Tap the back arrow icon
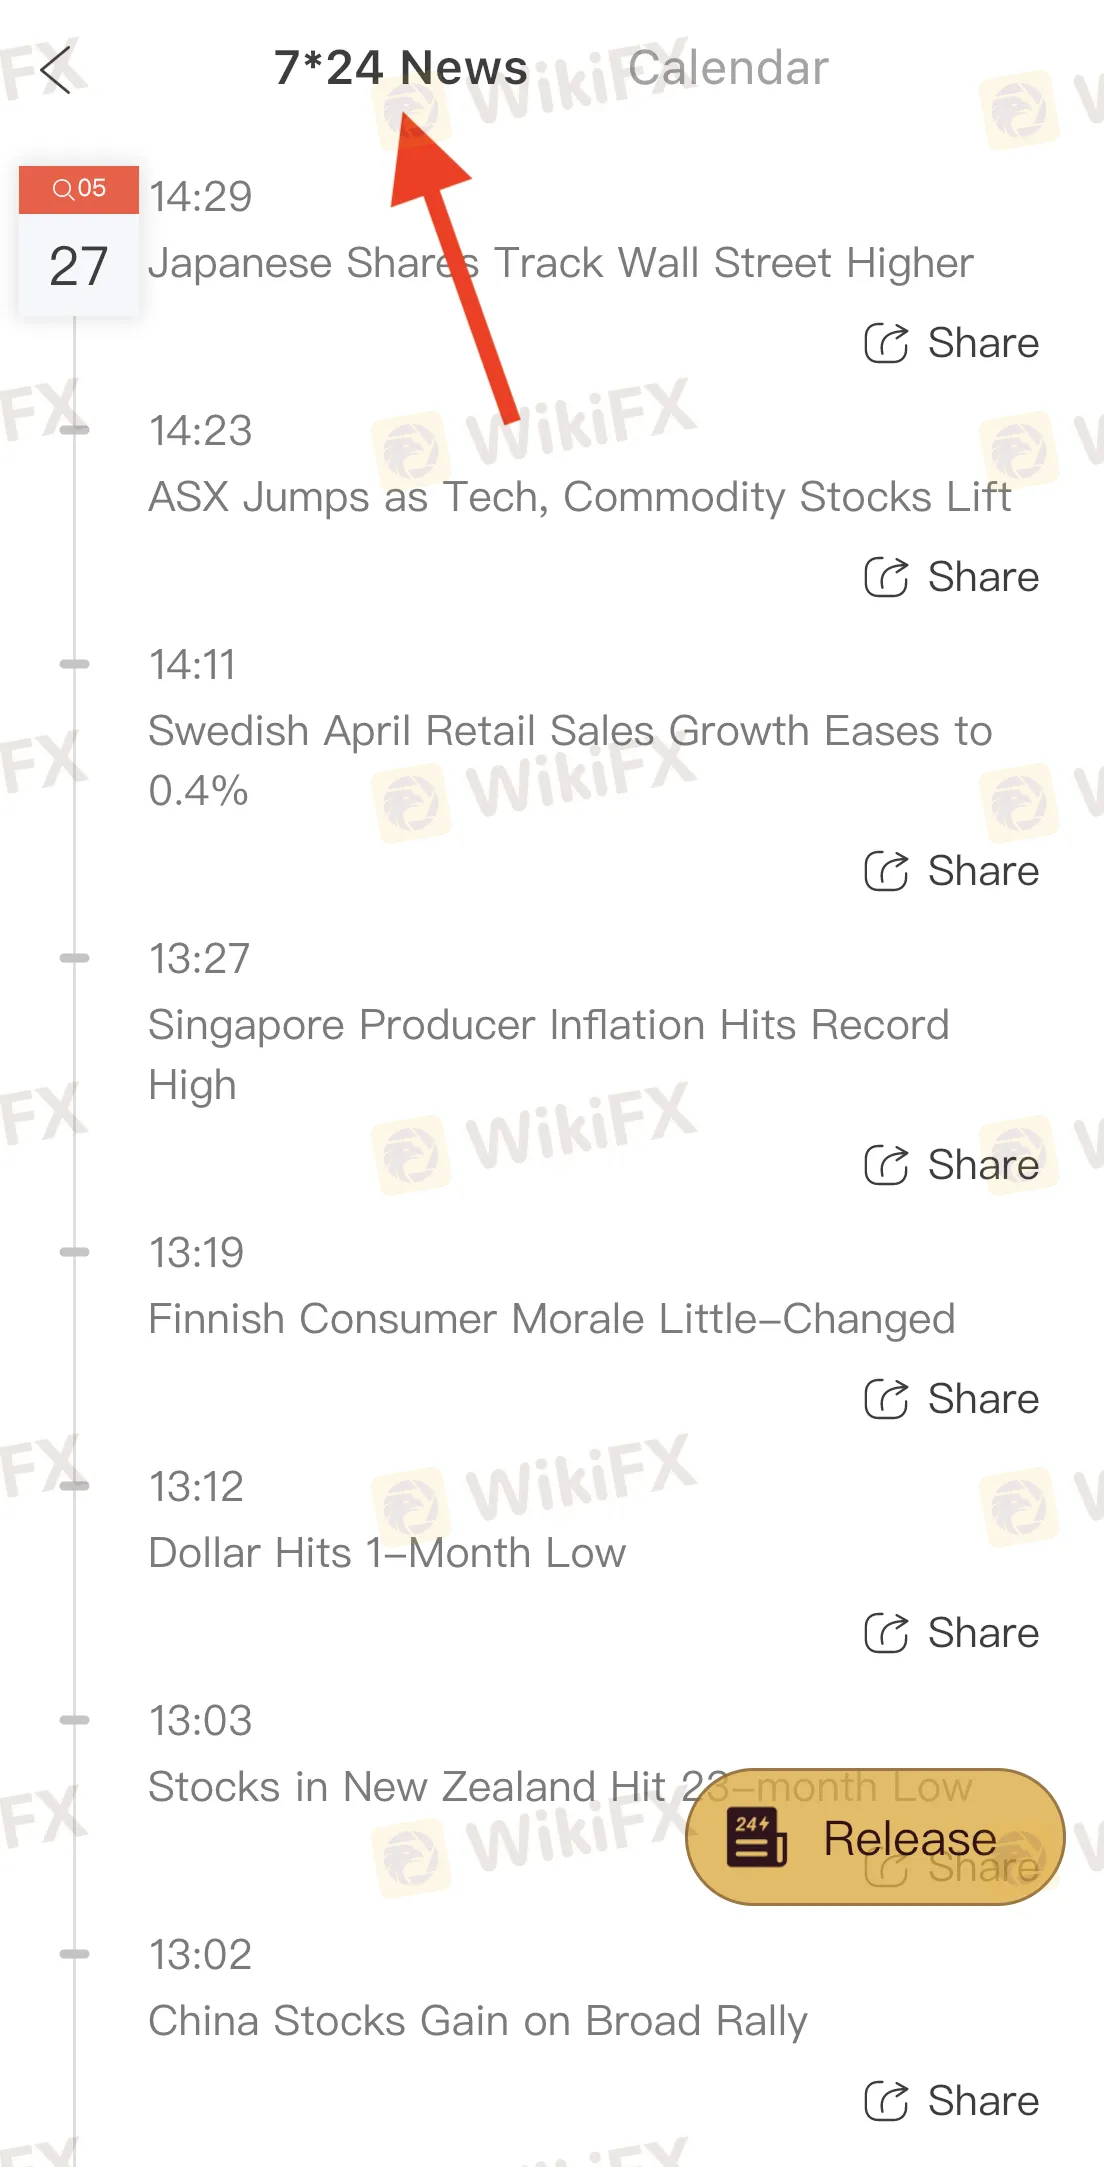The image size is (1104, 2167). [57, 70]
